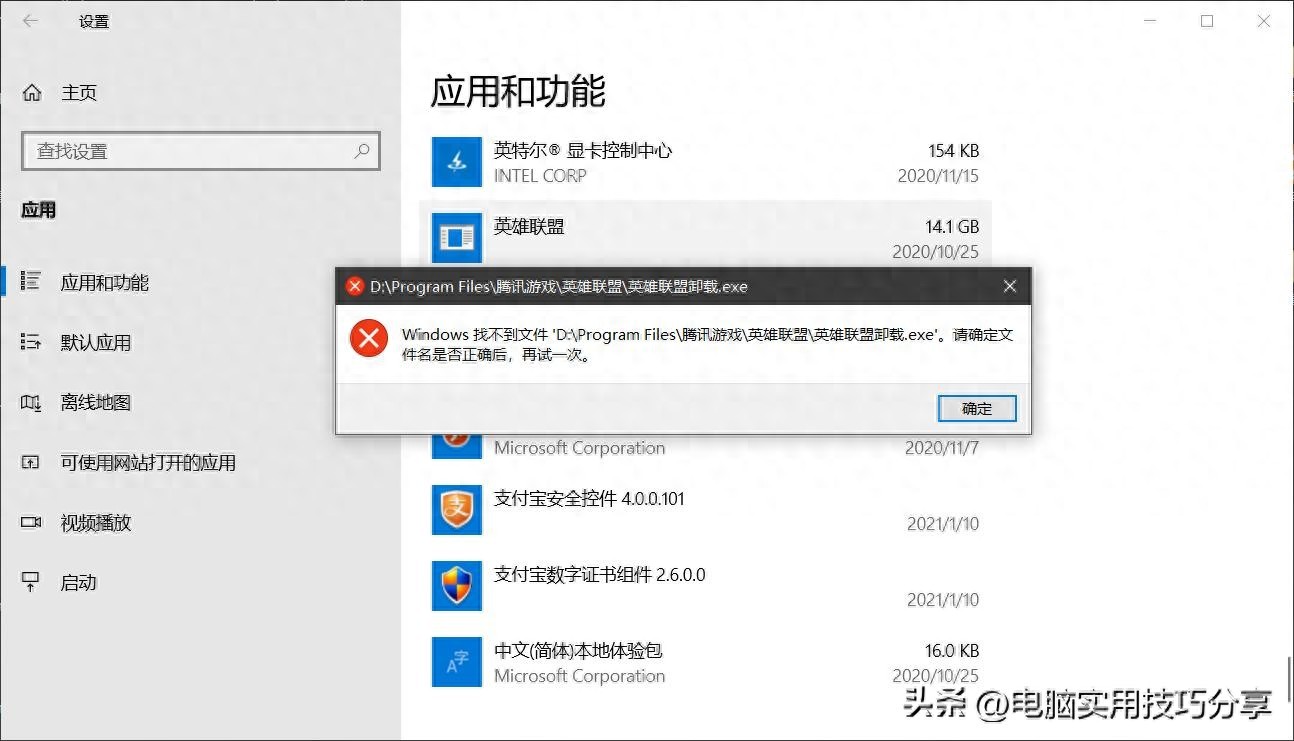
Task: Close the Settings window
Action: click(x=1264, y=21)
